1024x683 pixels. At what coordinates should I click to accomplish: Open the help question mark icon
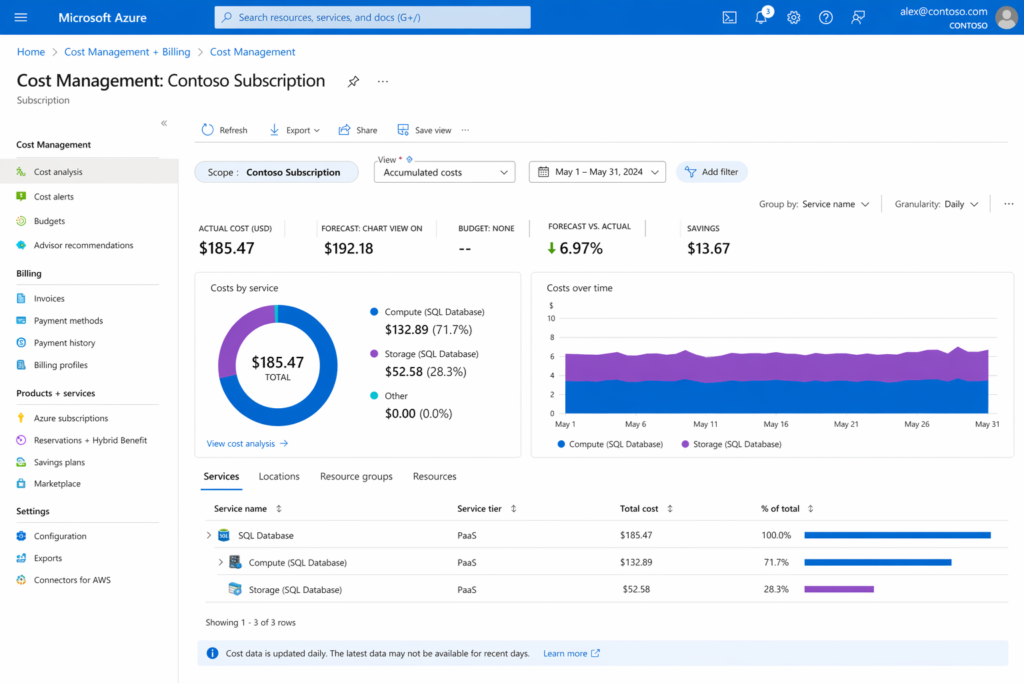pos(825,17)
